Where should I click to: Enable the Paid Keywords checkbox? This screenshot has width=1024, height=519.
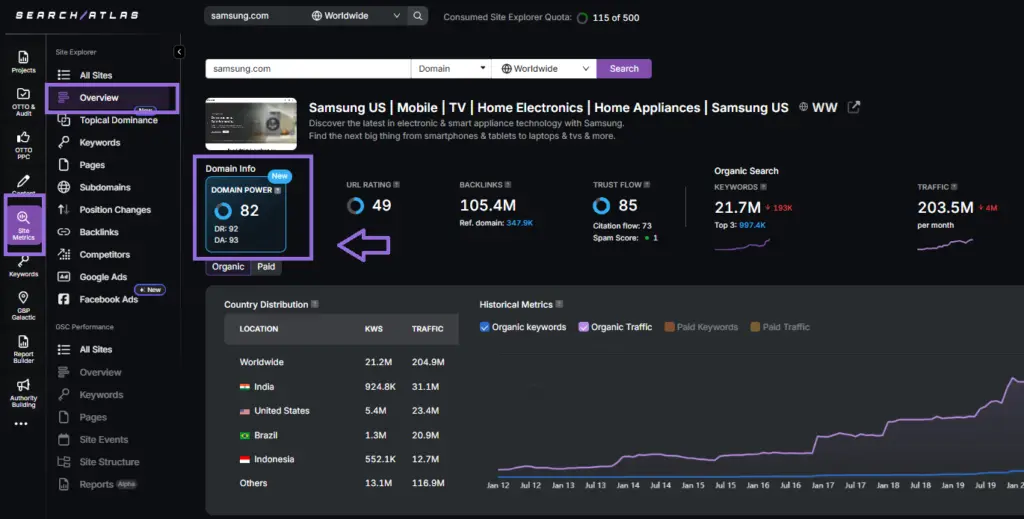point(669,327)
